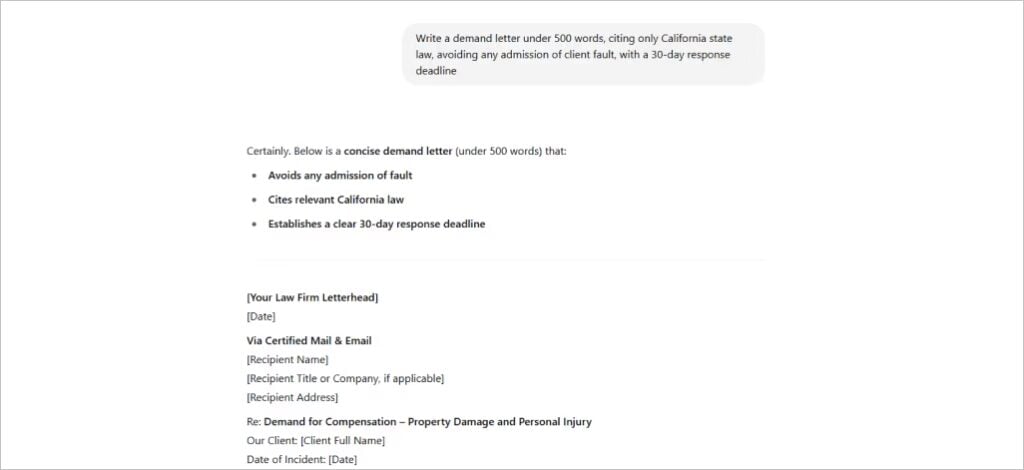
Task: Click the 'Demand for Compensation' subject heading
Action: (x=330, y=422)
